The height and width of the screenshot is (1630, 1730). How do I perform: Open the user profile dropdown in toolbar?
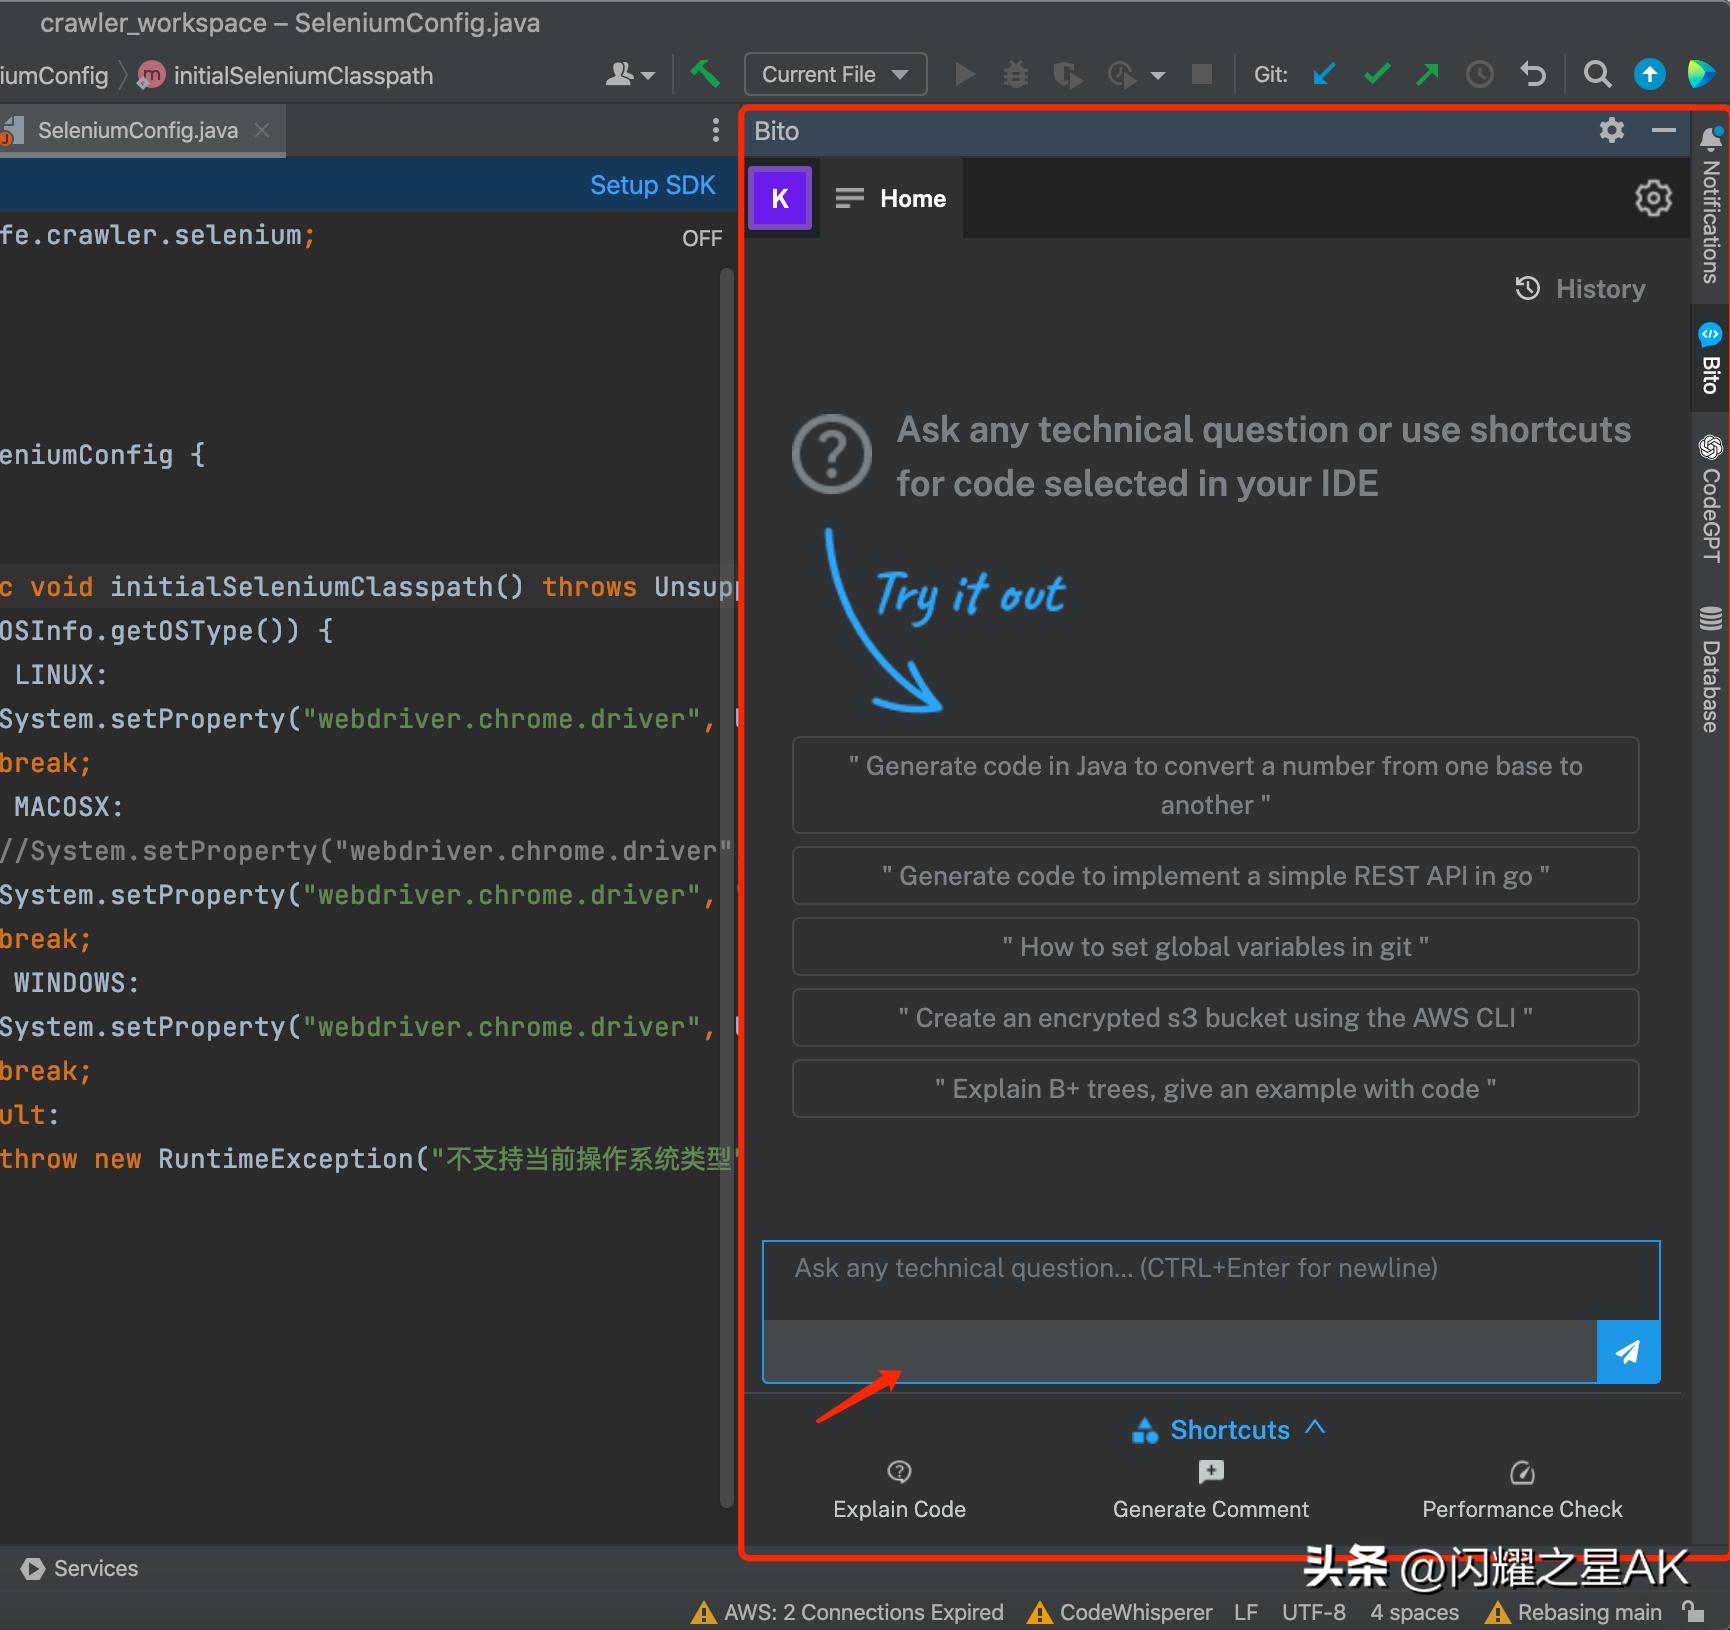pos(630,74)
